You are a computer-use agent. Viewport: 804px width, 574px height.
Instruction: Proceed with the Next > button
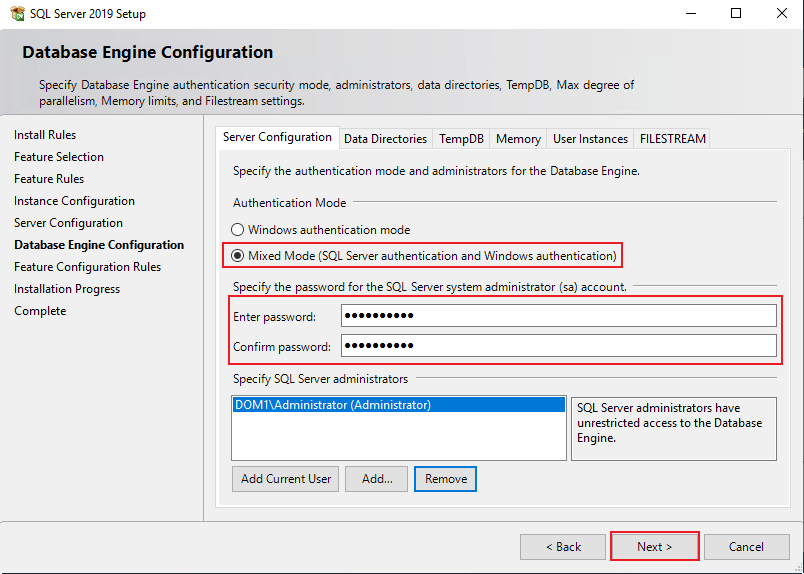654,547
